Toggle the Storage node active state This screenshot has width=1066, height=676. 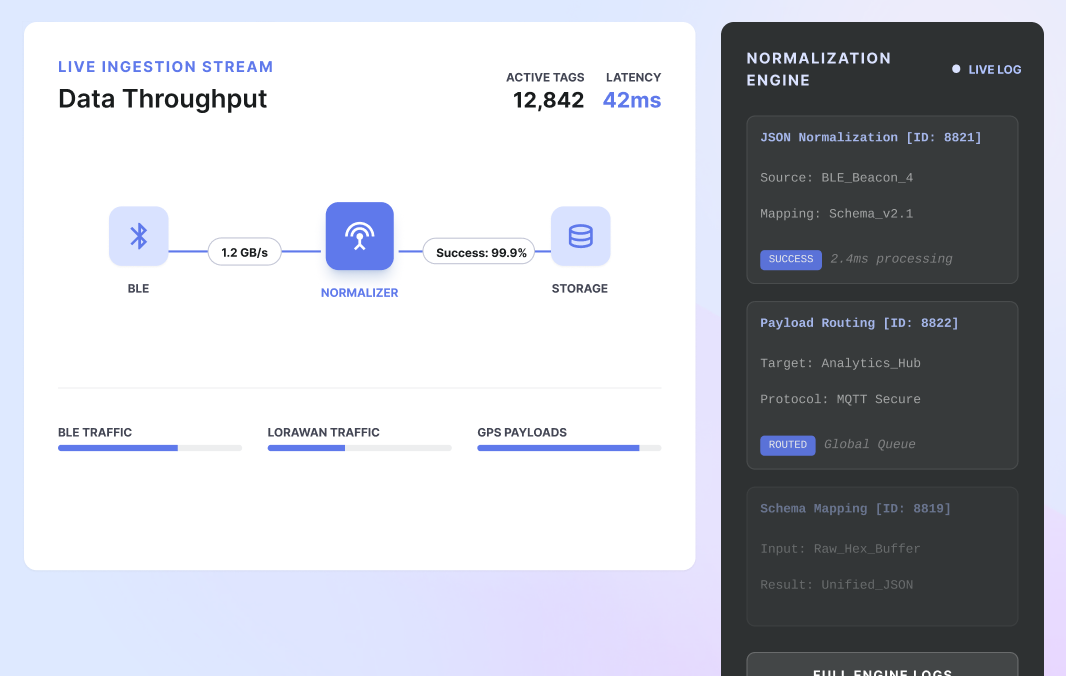(580, 236)
